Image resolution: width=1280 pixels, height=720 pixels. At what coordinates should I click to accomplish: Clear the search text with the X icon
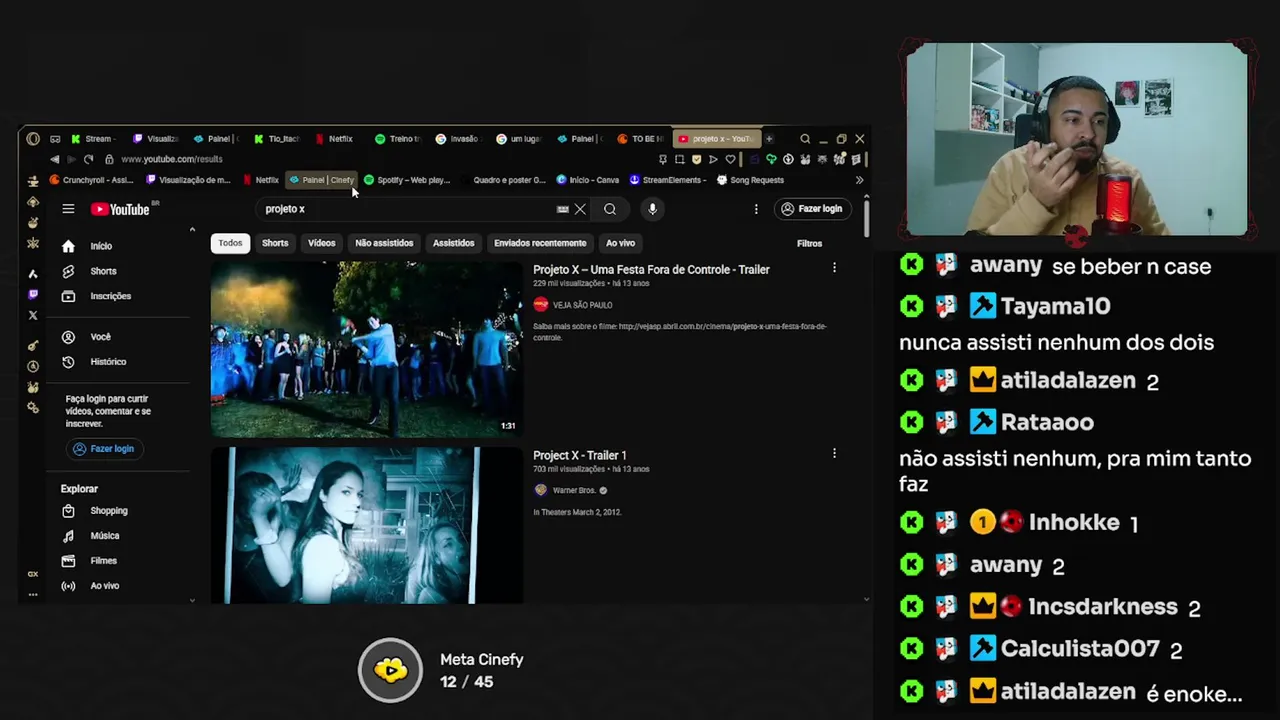(x=580, y=209)
